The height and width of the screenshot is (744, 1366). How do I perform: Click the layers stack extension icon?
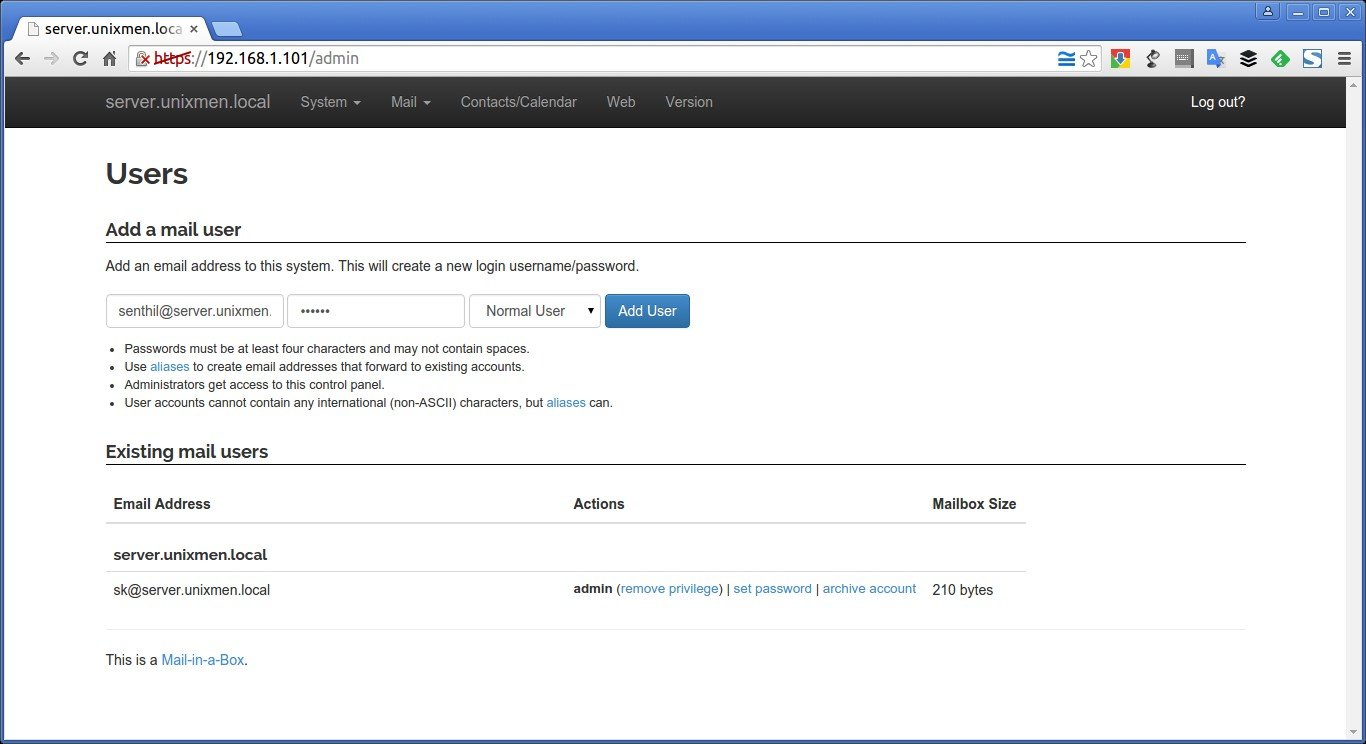1248,58
